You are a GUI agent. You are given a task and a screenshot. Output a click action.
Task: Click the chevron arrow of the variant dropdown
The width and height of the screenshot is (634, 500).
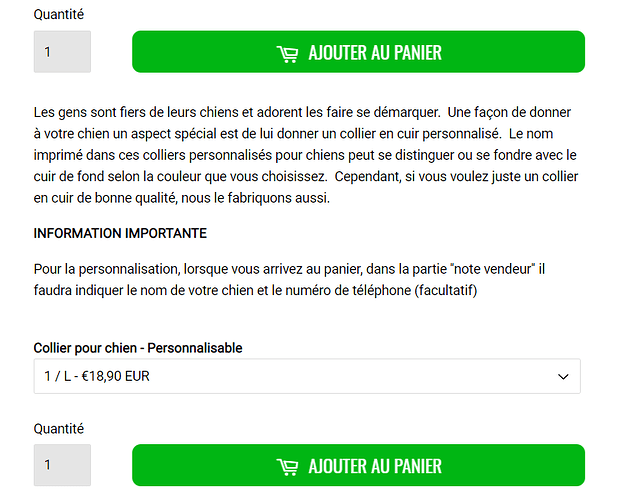click(x=563, y=377)
